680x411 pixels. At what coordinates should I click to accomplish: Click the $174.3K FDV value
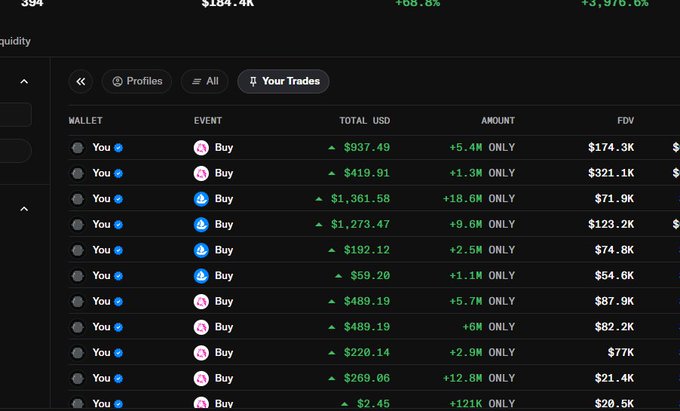611,148
